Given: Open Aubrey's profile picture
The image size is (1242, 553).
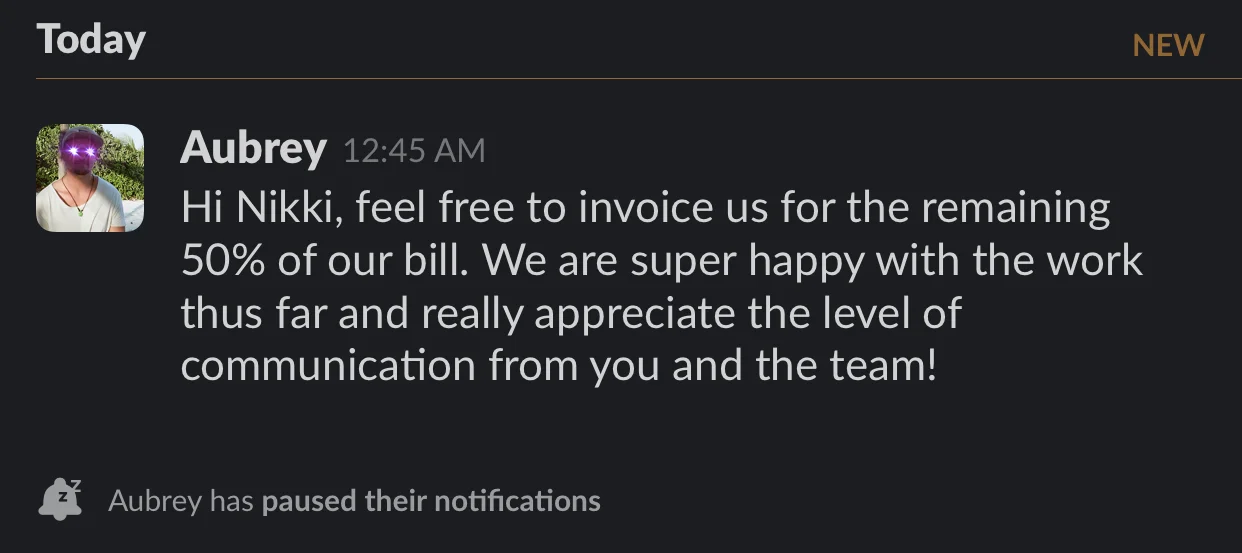Looking at the screenshot, I should (x=90, y=178).
